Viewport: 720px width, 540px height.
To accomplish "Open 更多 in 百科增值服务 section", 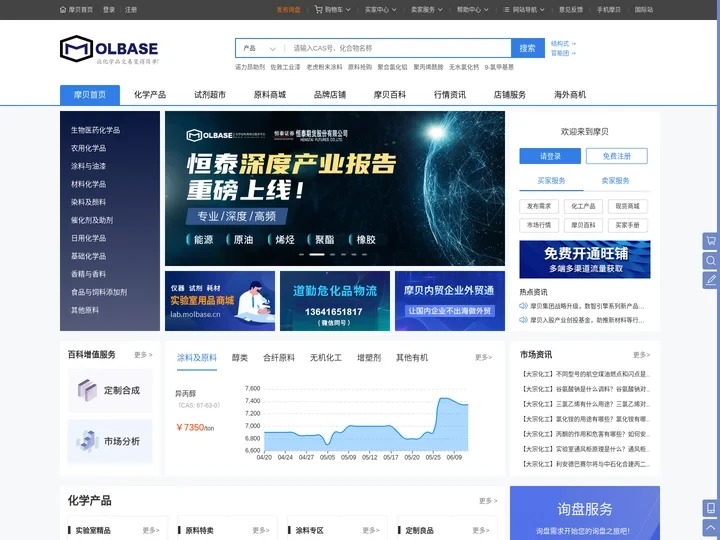I will [143, 355].
